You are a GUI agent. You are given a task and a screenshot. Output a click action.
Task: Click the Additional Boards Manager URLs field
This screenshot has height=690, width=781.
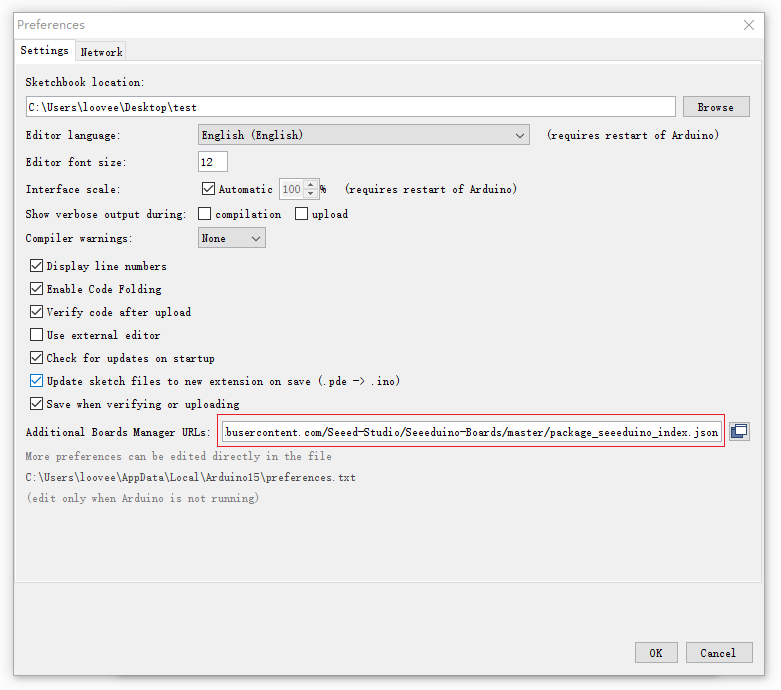[x=470, y=432]
